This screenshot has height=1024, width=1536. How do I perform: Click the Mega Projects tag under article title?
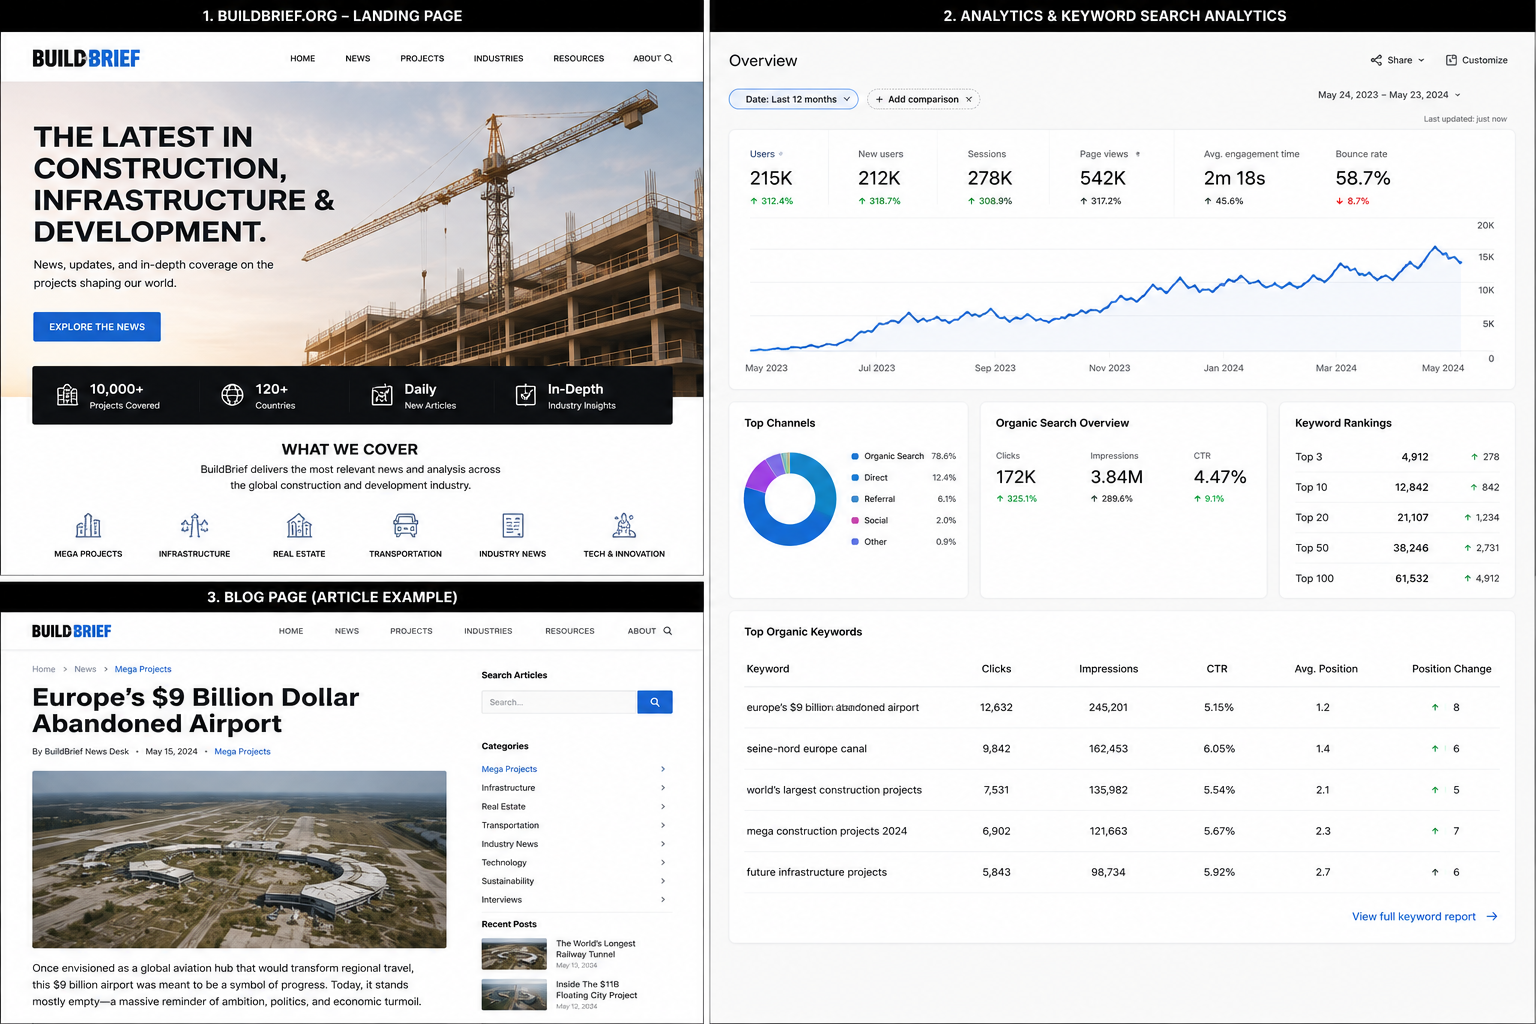tap(242, 751)
